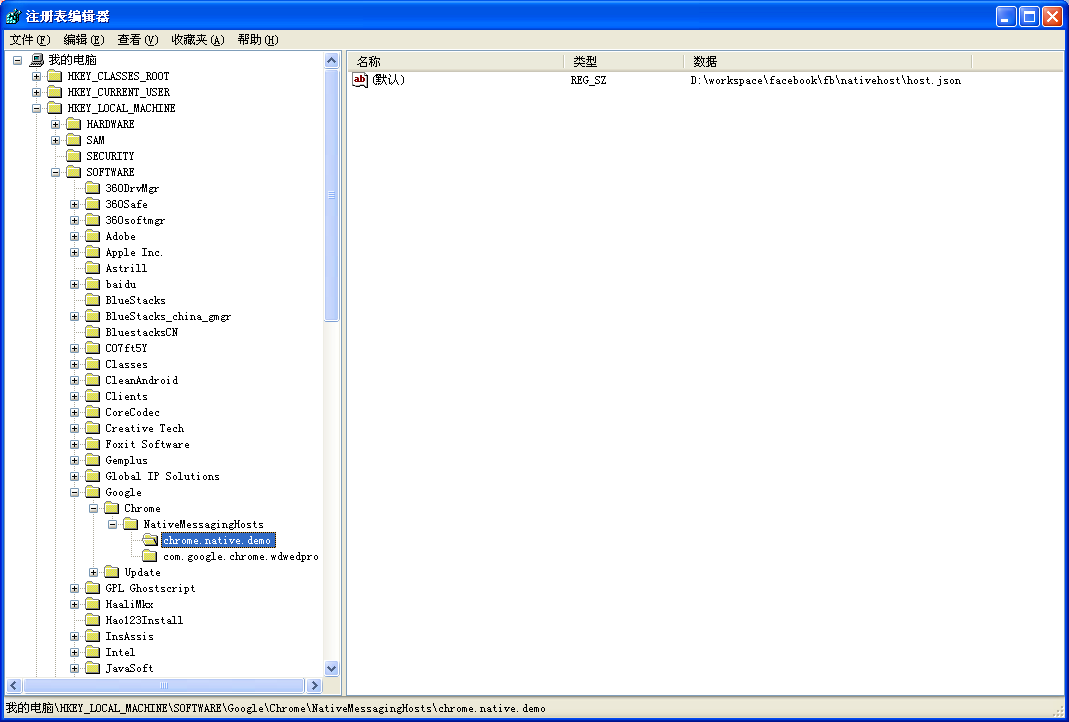
Task: Collapse HKEY_LOCAL_MACHINE node
Action: pyautogui.click(x=37, y=108)
